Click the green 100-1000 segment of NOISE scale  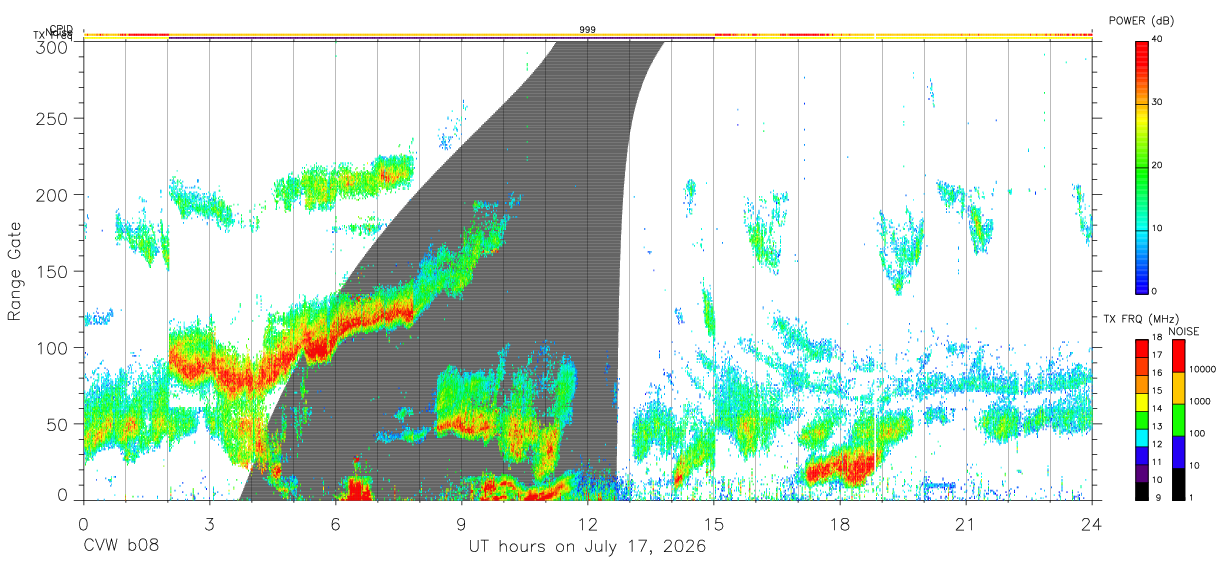tap(1178, 419)
